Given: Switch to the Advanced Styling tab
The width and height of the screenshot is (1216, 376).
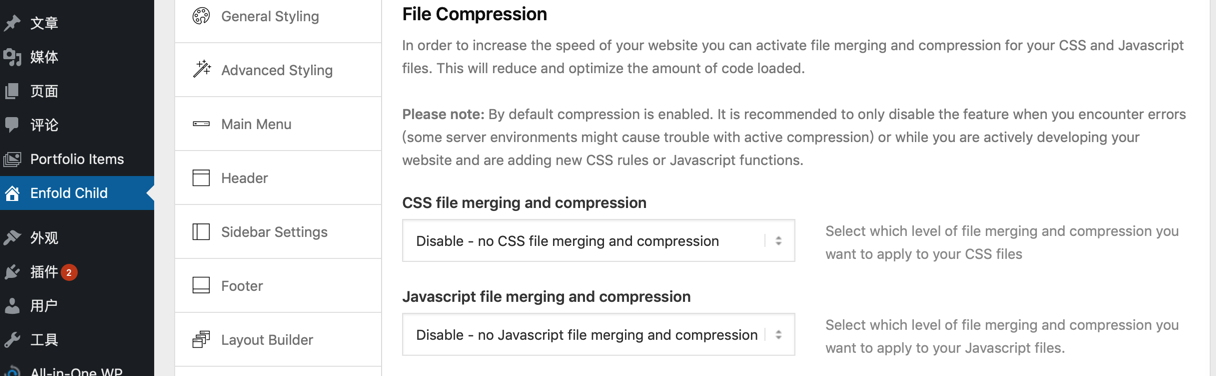Looking at the screenshot, I should pyautogui.click(x=278, y=70).
